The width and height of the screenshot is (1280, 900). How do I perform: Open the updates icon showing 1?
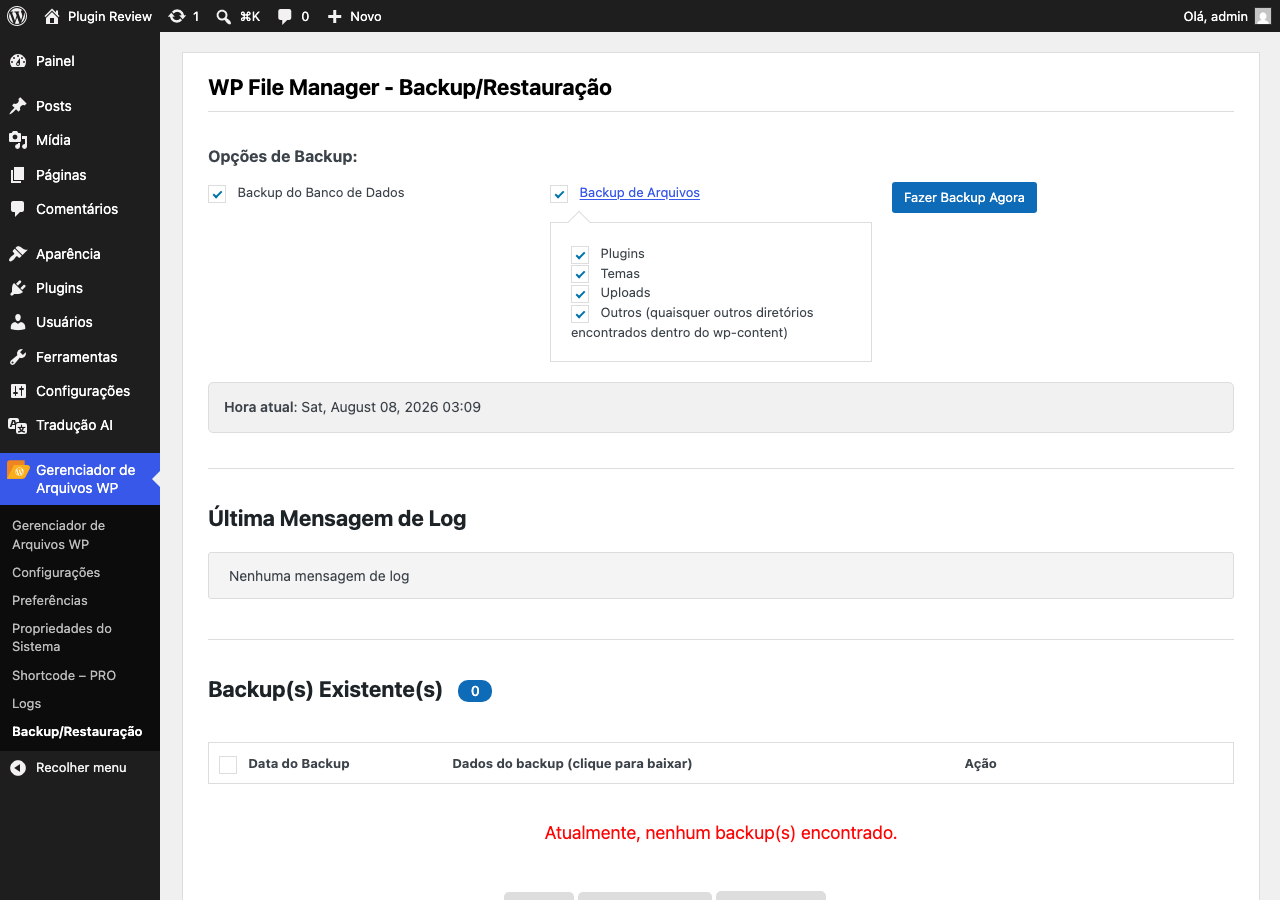click(x=177, y=16)
